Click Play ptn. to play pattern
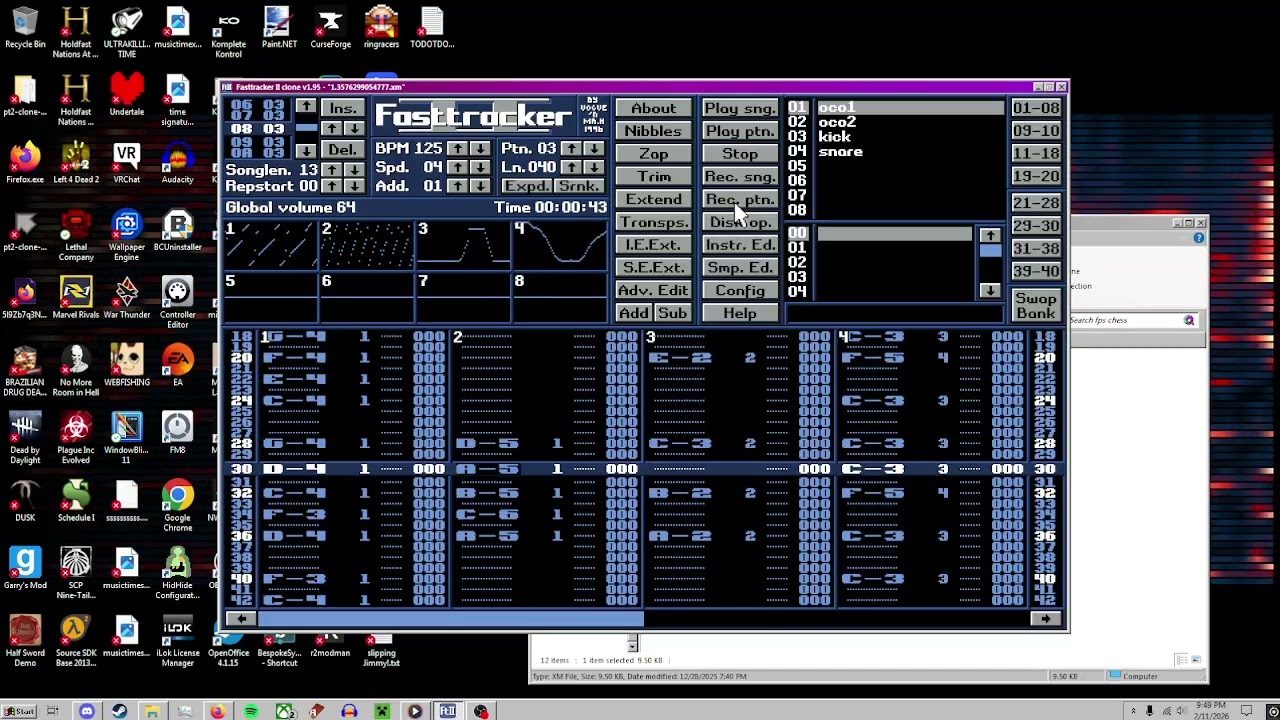This screenshot has height=720, width=1280. (x=740, y=131)
